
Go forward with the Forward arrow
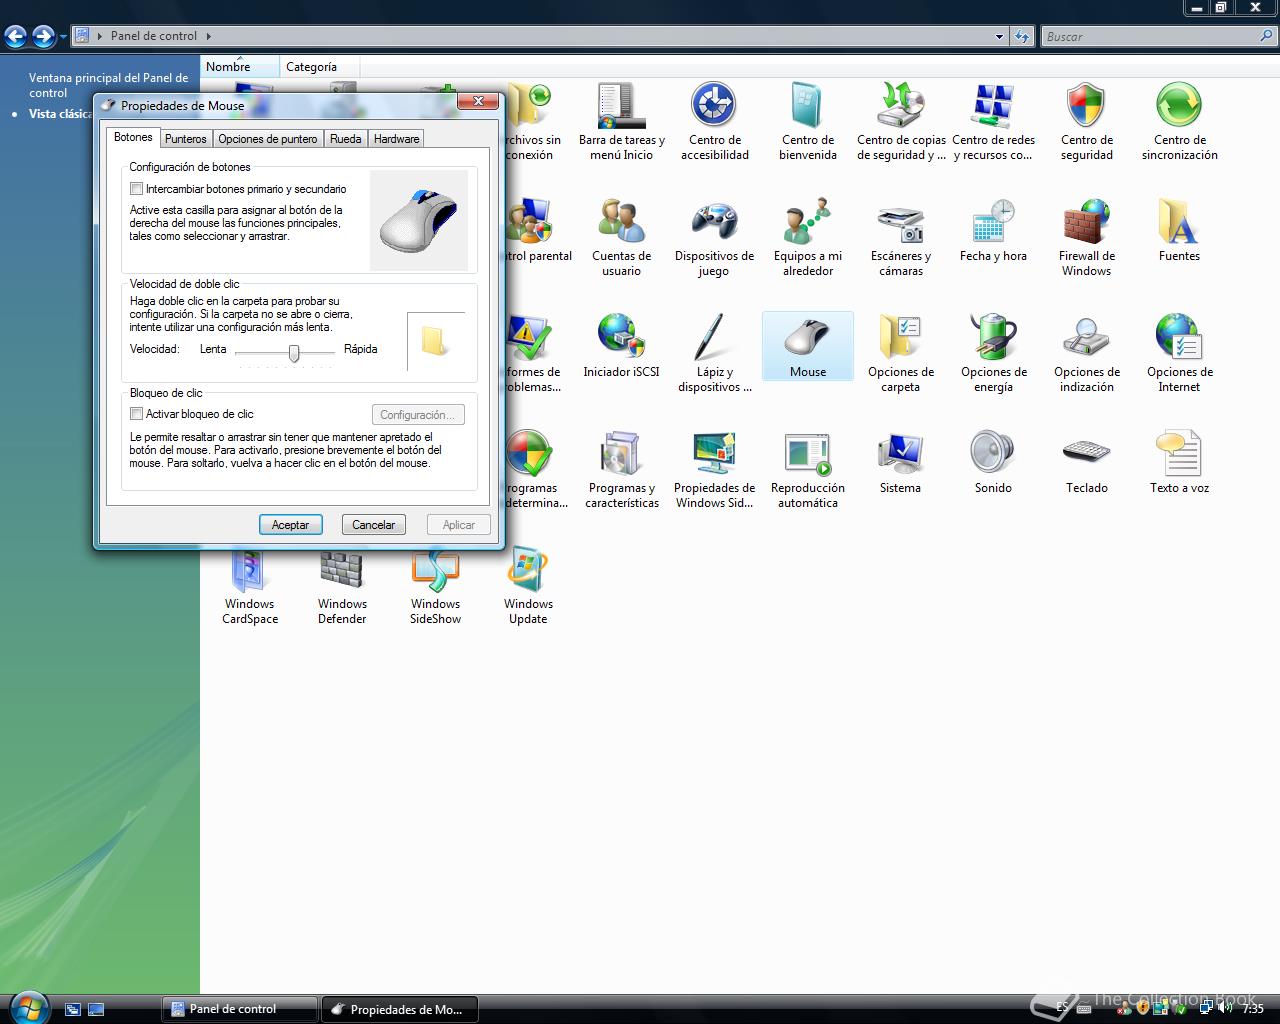click(43, 37)
